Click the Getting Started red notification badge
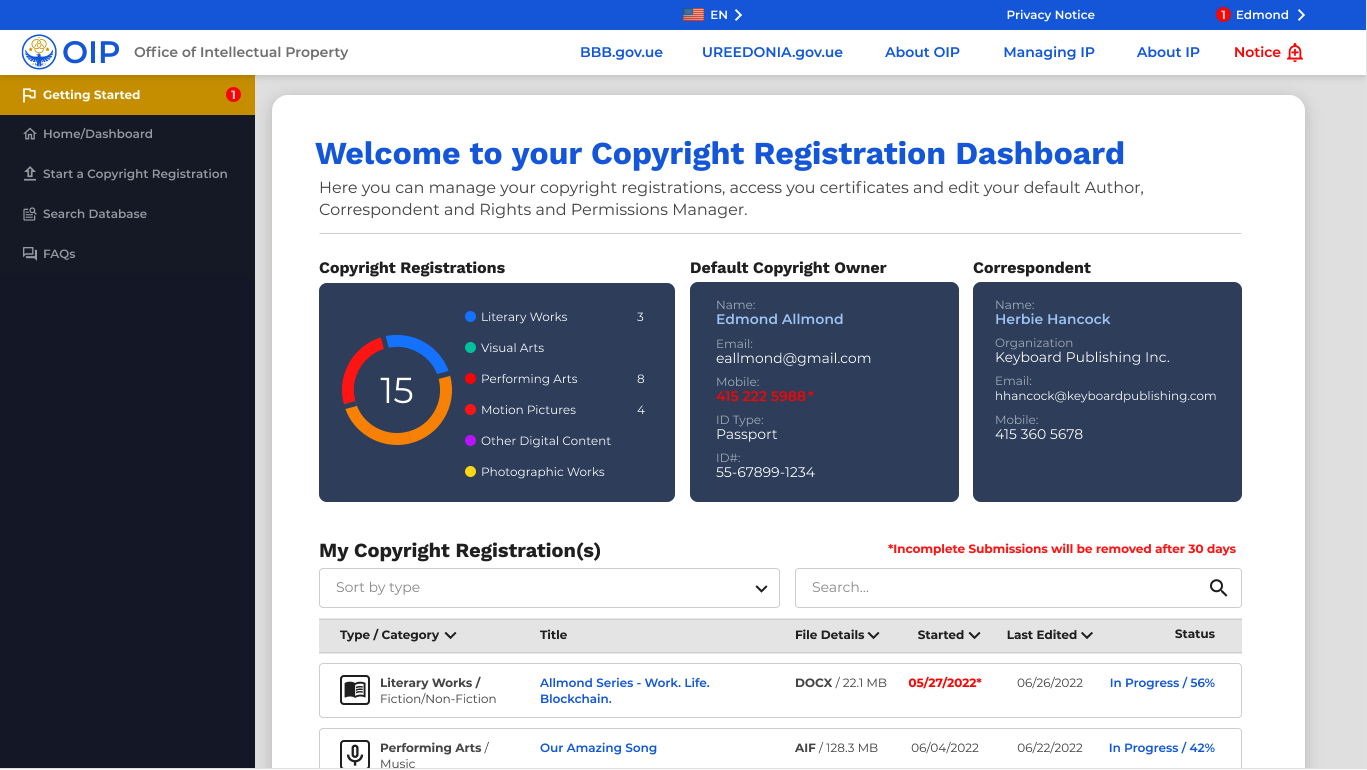 point(233,95)
